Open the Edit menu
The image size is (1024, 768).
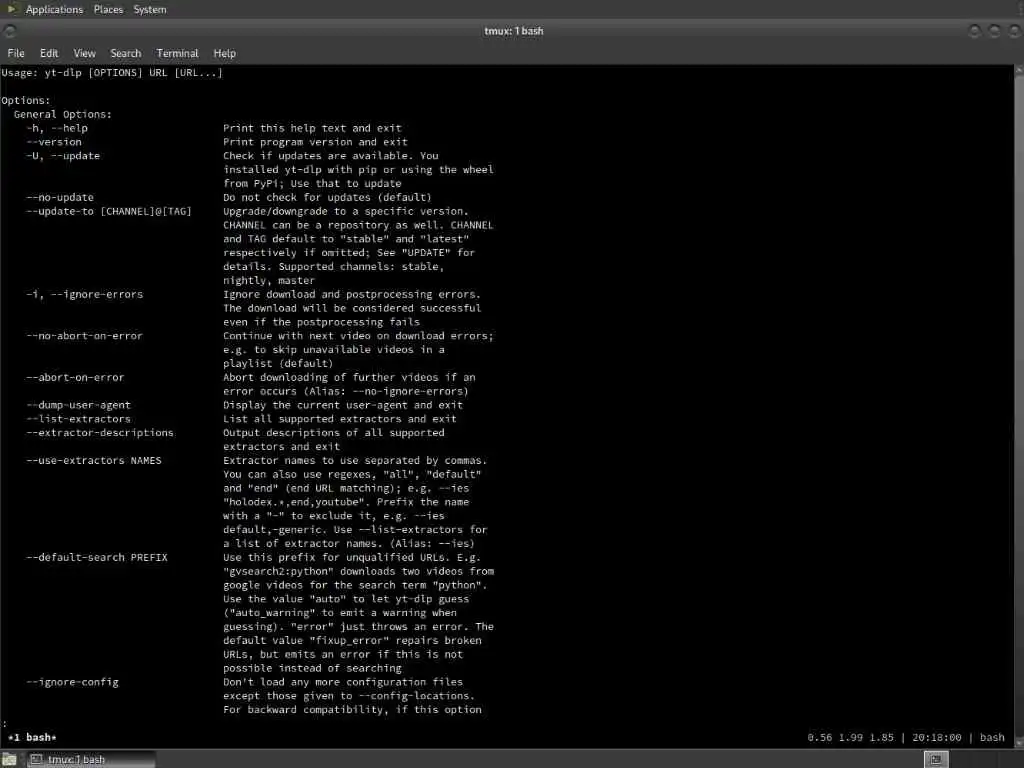coord(49,54)
